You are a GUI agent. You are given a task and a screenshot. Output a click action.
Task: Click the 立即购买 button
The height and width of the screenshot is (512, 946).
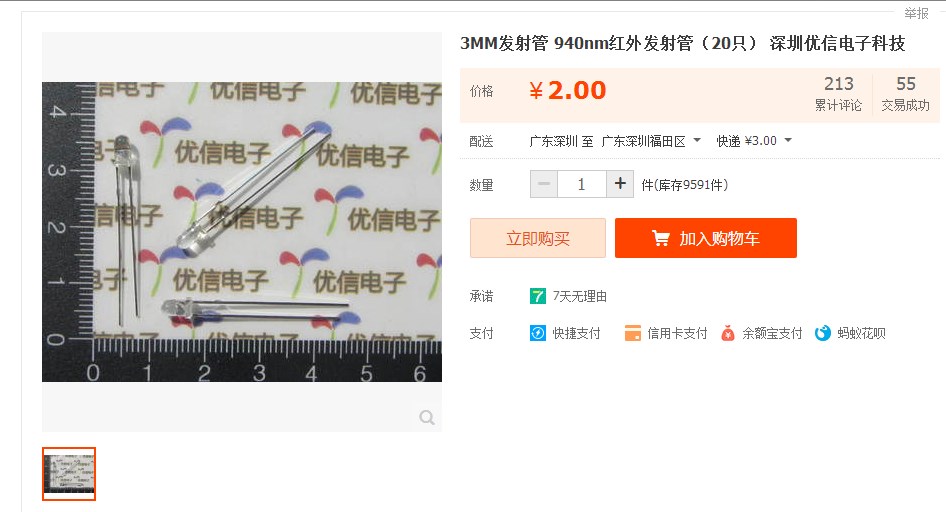[538, 238]
